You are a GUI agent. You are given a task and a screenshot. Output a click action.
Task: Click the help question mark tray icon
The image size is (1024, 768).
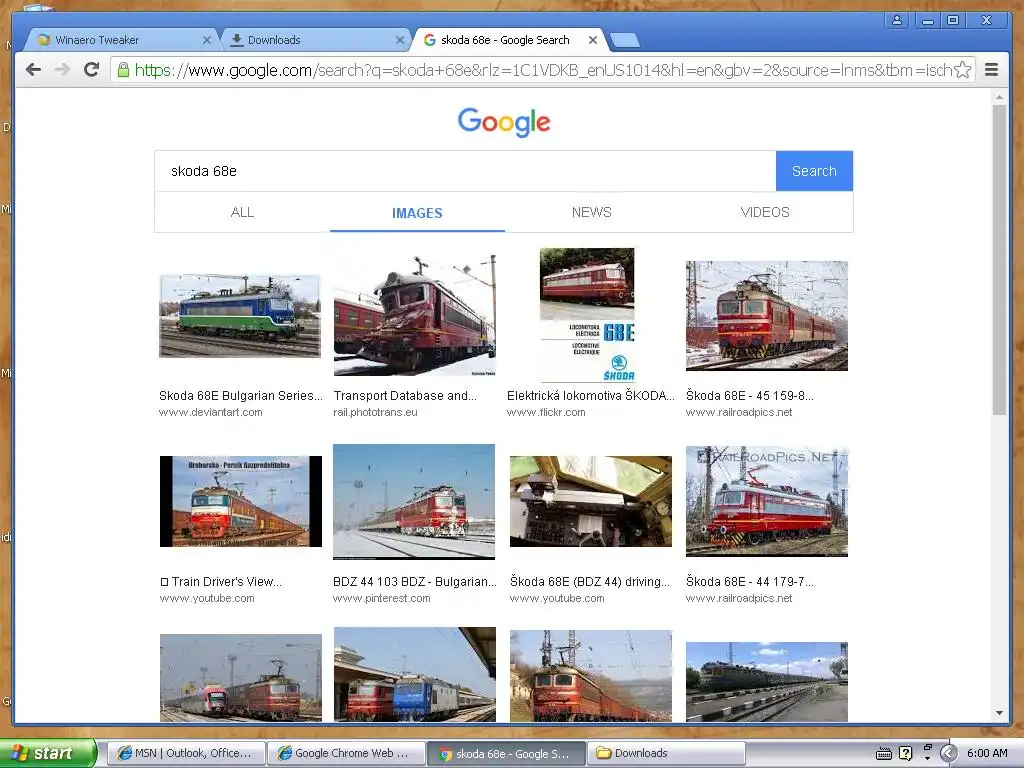[906, 754]
